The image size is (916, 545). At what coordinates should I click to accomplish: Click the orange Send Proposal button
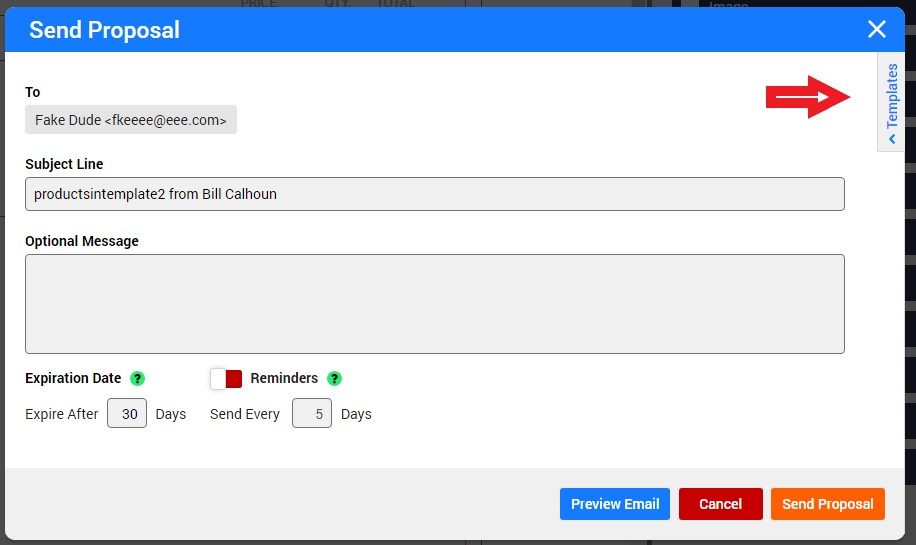[827, 504]
